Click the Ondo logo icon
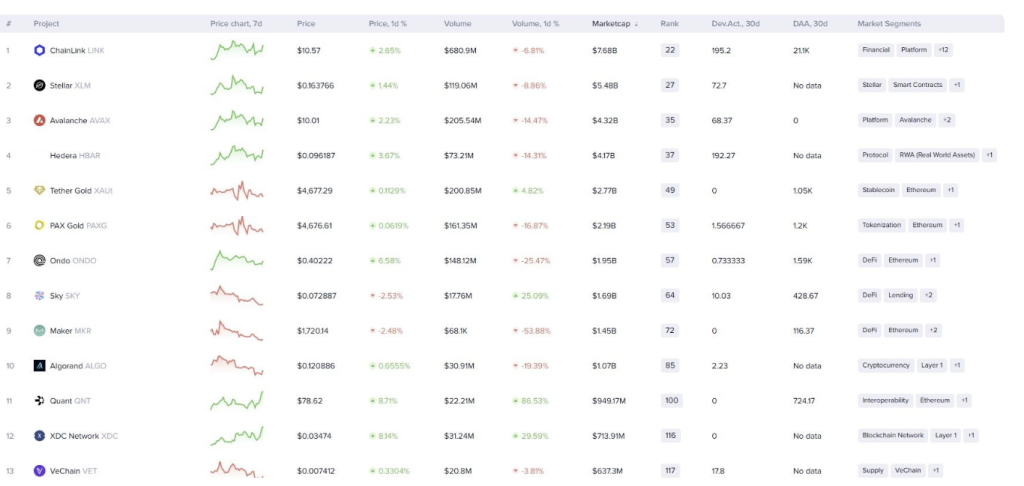The height and width of the screenshot is (486, 1024). coord(39,261)
